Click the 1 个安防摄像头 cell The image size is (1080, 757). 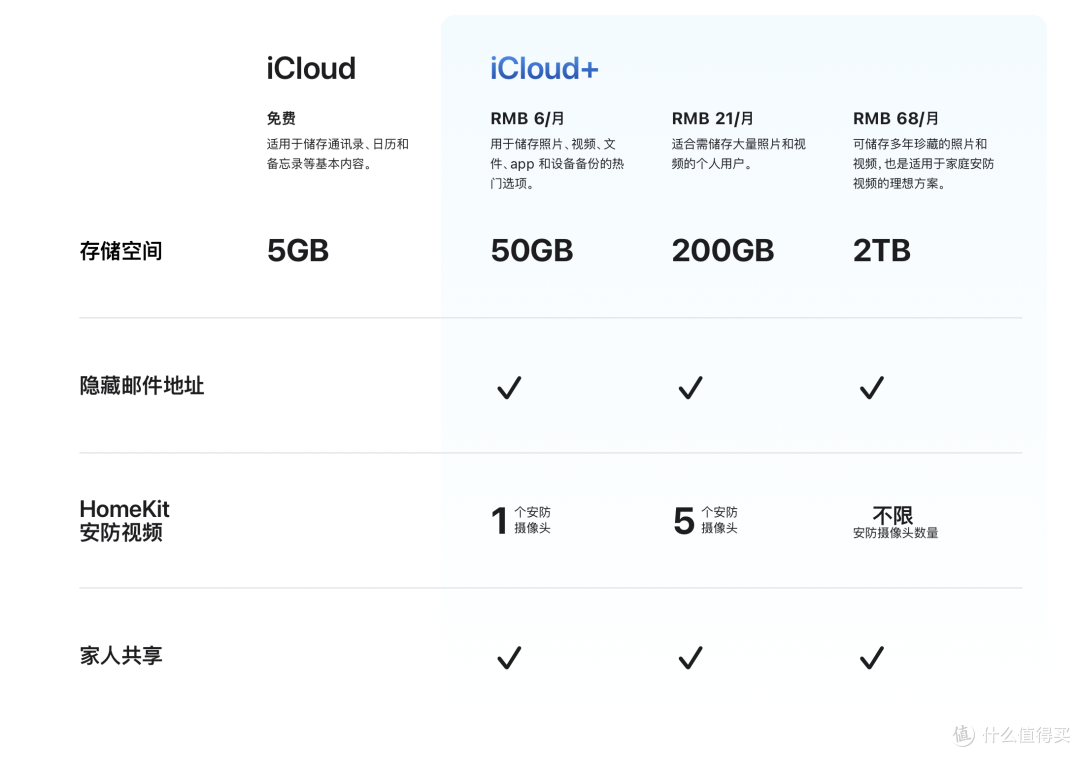click(x=521, y=520)
